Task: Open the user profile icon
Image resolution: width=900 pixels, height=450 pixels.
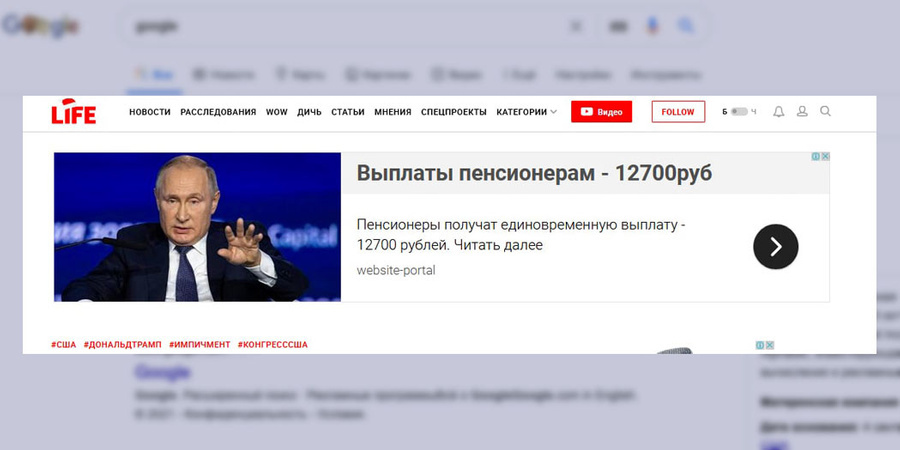Action: click(x=802, y=112)
